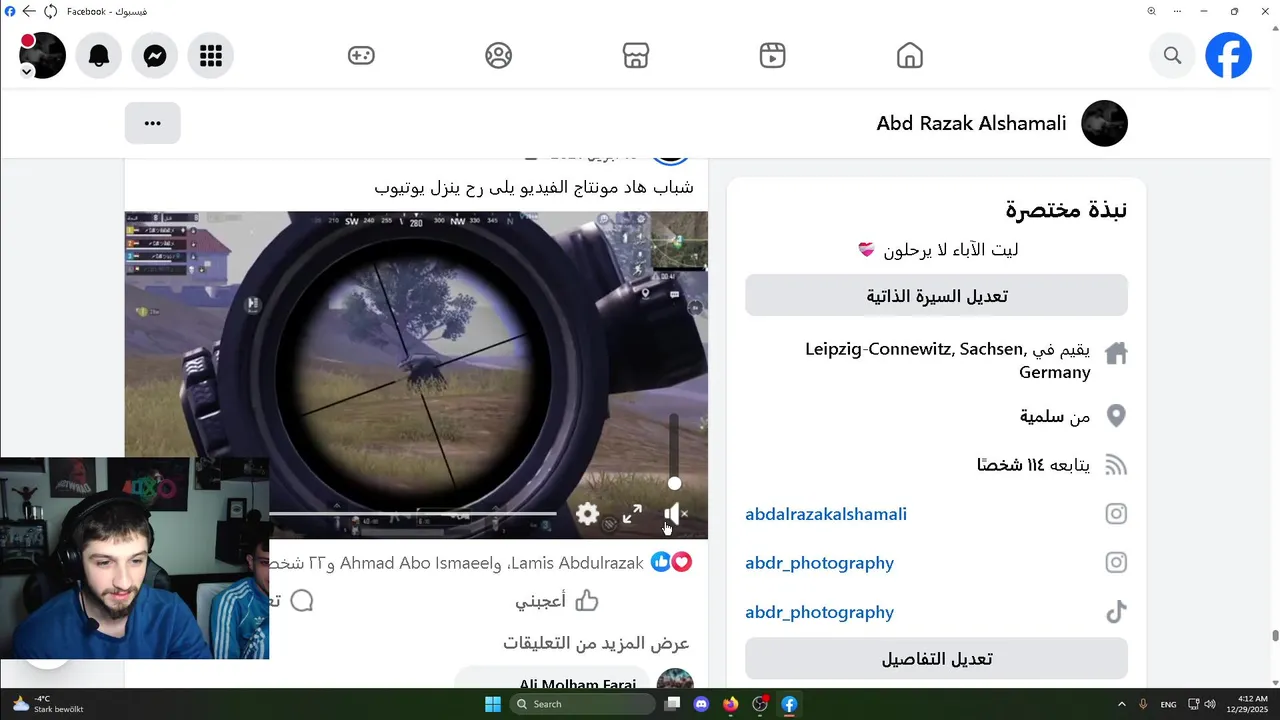Click the Facebook icon in the taskbar
The image size is (1280, 720).
(x=789, y=704)
